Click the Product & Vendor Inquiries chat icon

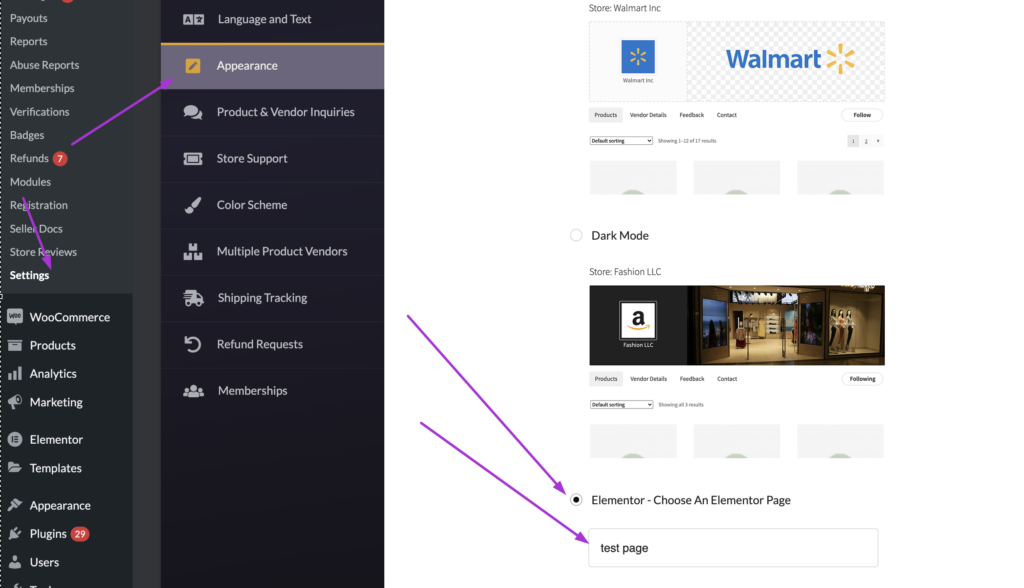(193, 112)
